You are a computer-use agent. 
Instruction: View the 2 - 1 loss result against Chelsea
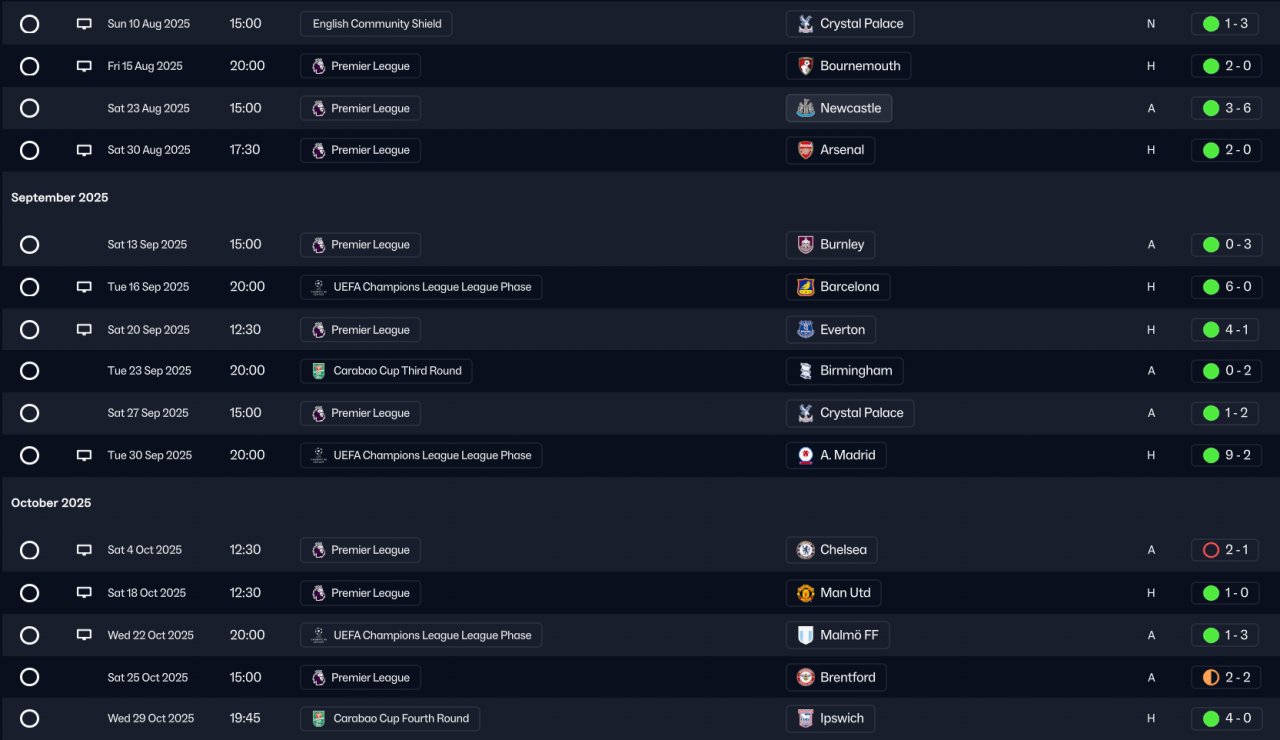coord(1225,550)
